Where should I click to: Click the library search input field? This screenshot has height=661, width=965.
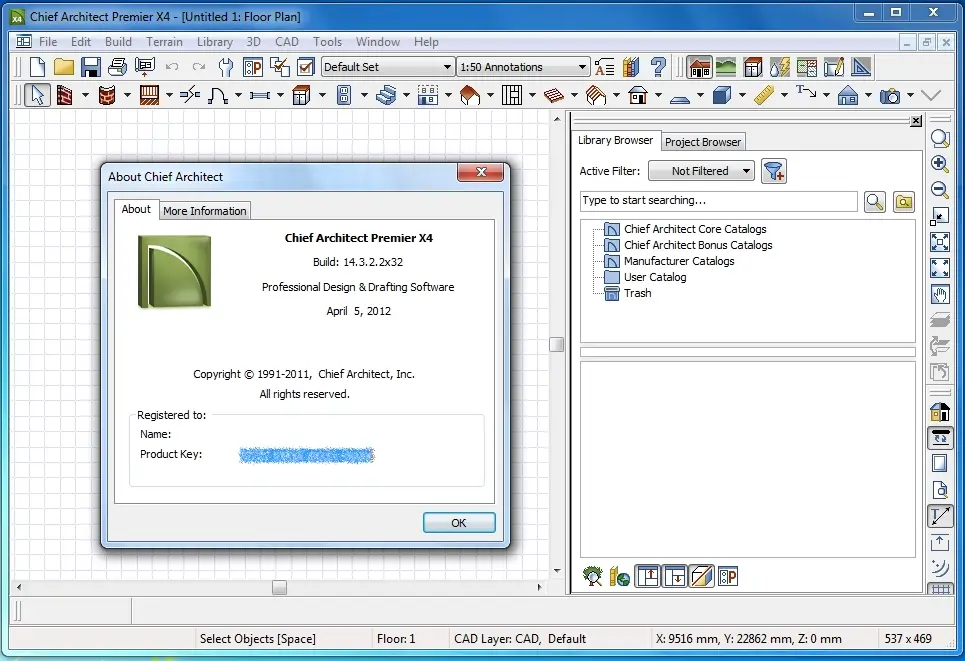(718, 201)
